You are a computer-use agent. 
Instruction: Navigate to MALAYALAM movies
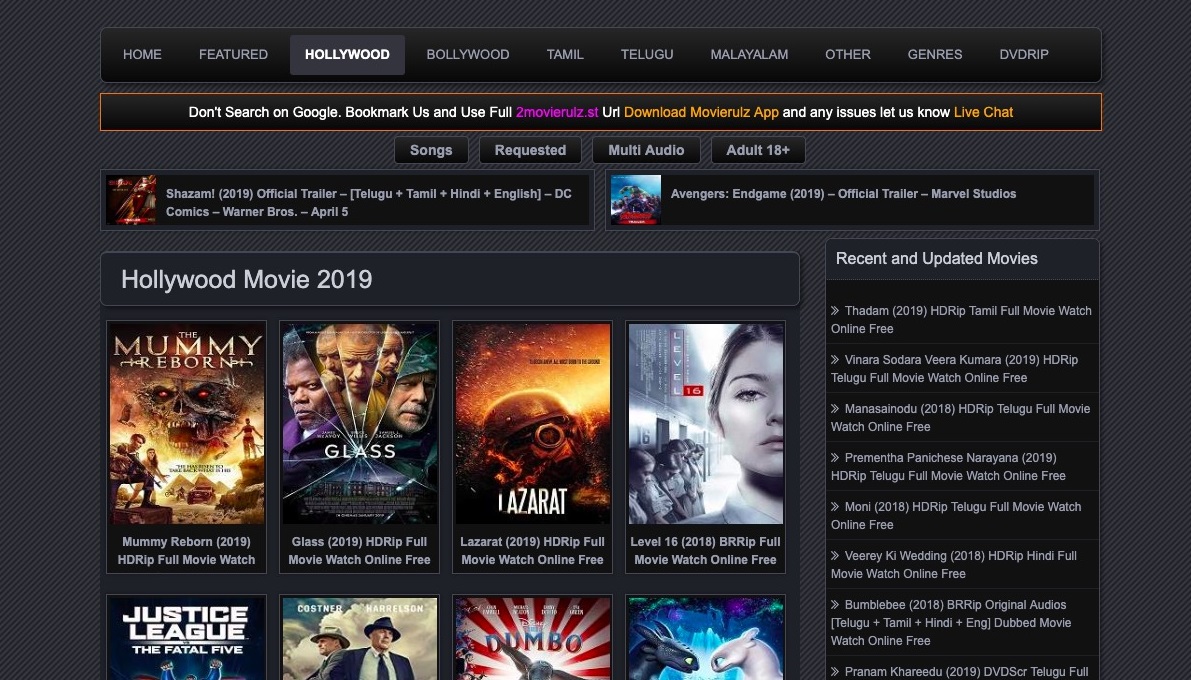point(749,55)
